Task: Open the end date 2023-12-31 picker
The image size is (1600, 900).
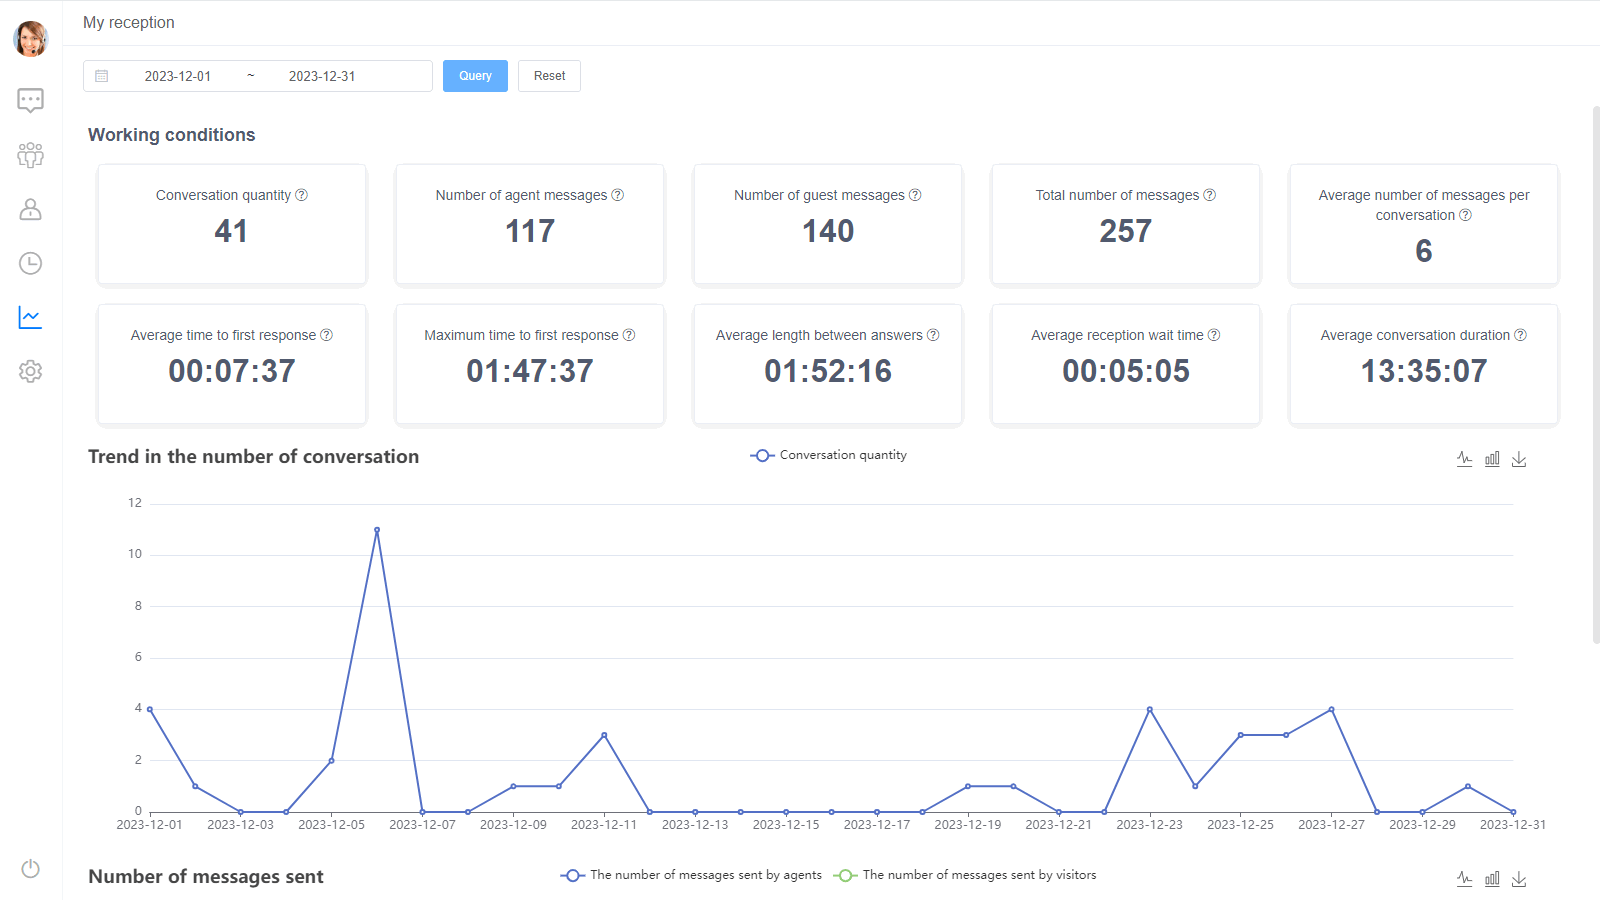Action: click(322, 76)
